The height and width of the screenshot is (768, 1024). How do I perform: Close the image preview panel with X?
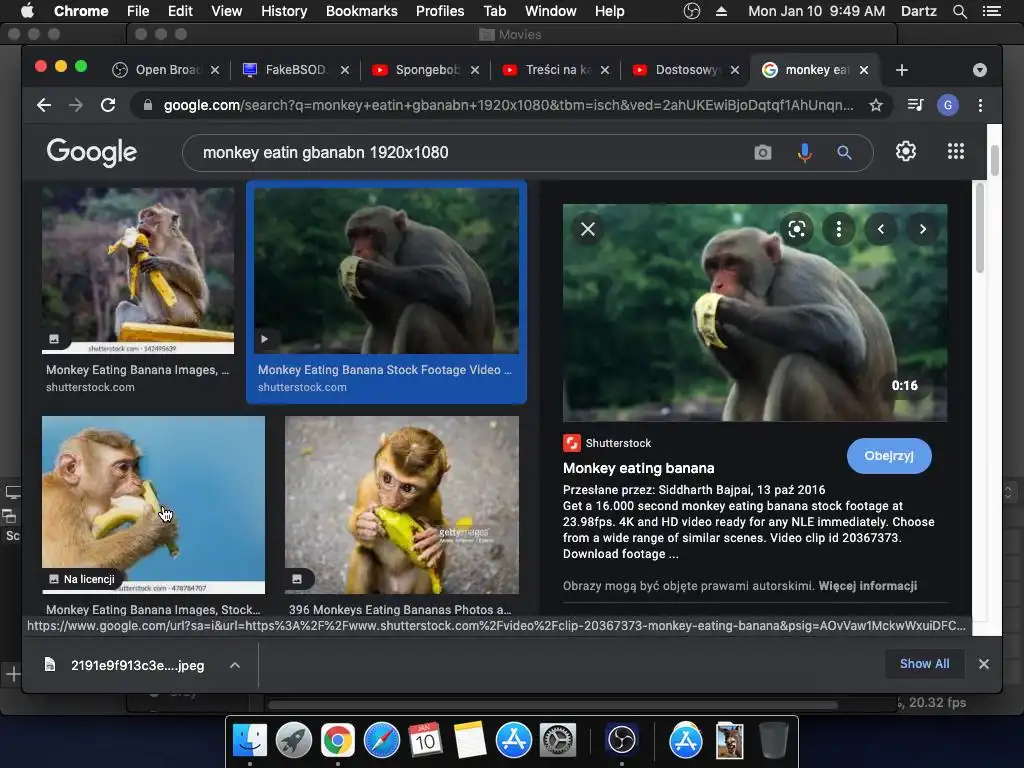[x=588, y=229]
